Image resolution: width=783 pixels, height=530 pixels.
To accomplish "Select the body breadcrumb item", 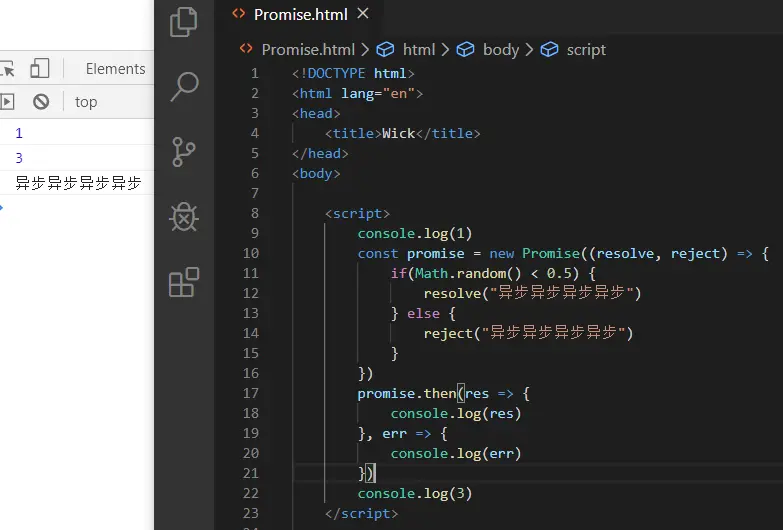I will (500, 49).
